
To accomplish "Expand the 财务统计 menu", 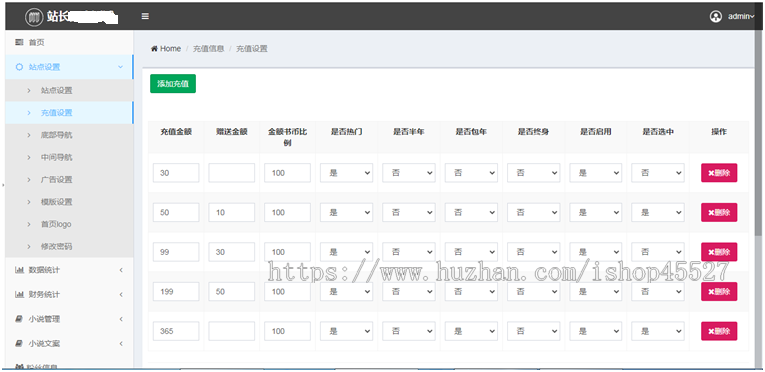I will coord(69,294).
